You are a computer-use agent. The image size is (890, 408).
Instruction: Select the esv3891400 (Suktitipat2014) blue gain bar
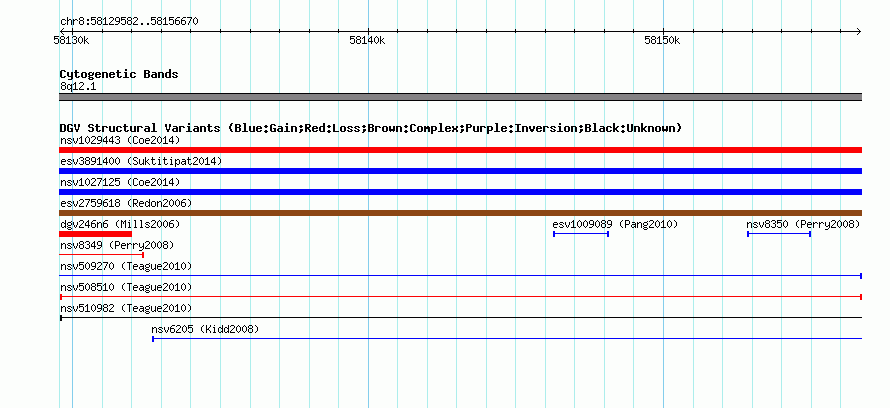point(460,171)
